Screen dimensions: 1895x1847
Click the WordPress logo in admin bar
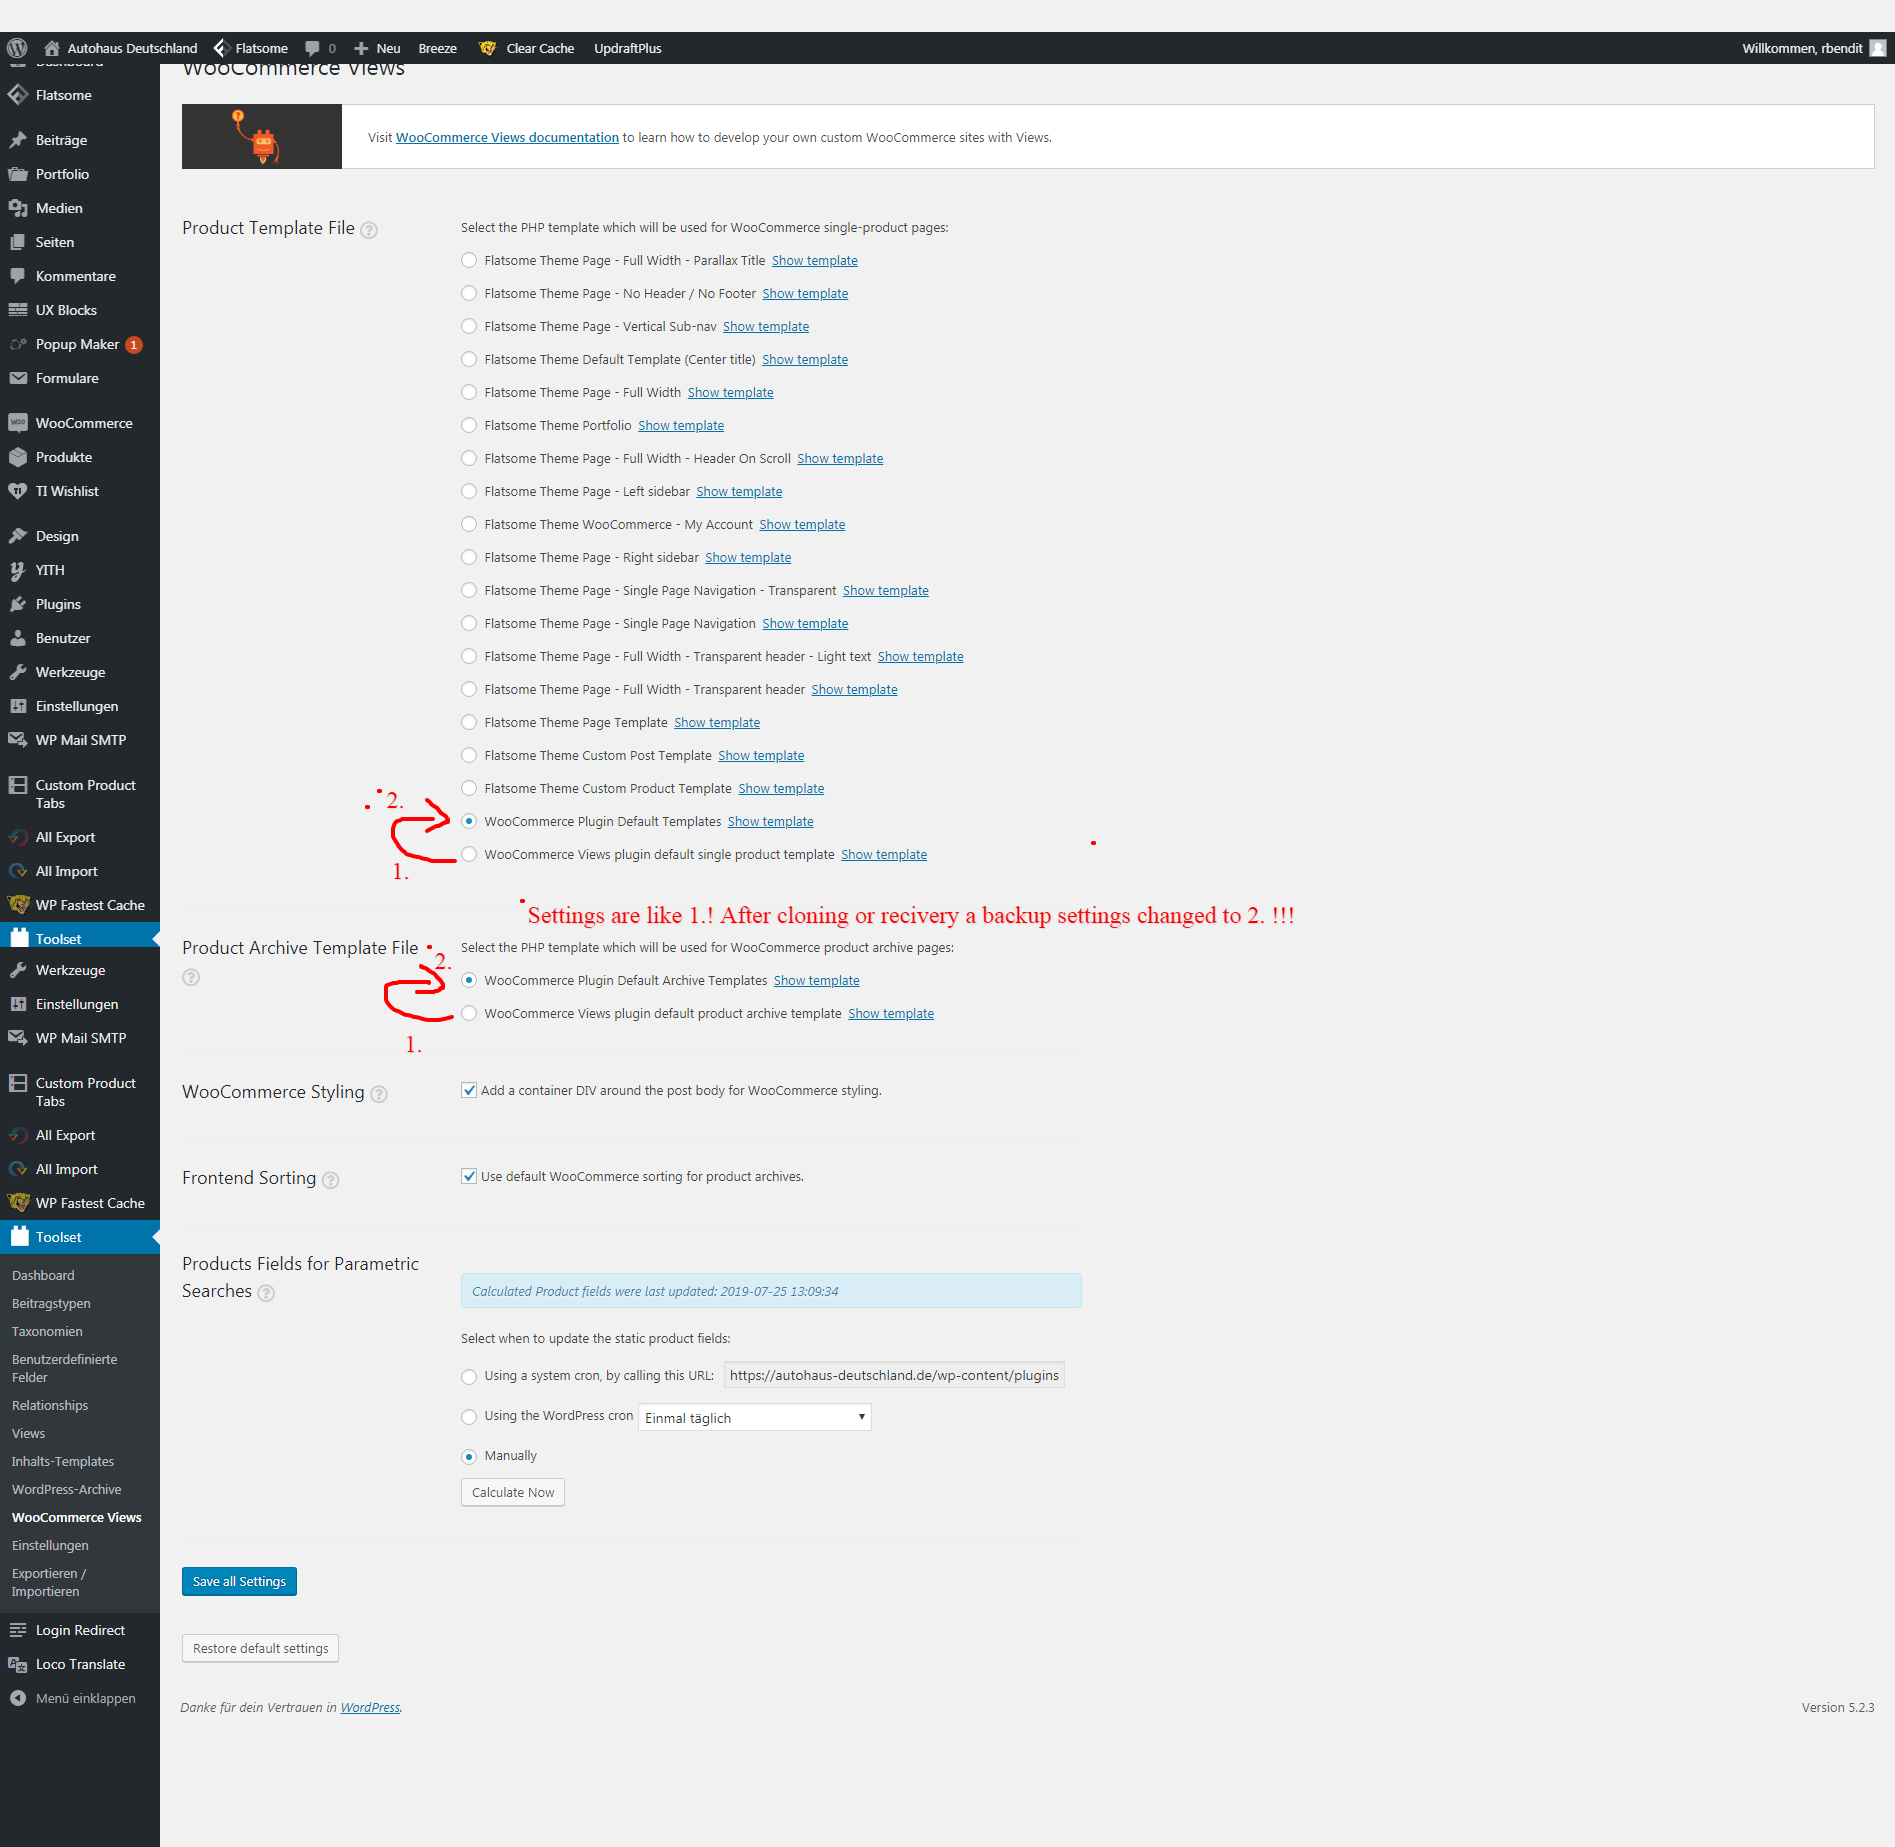tap(17, 48)
